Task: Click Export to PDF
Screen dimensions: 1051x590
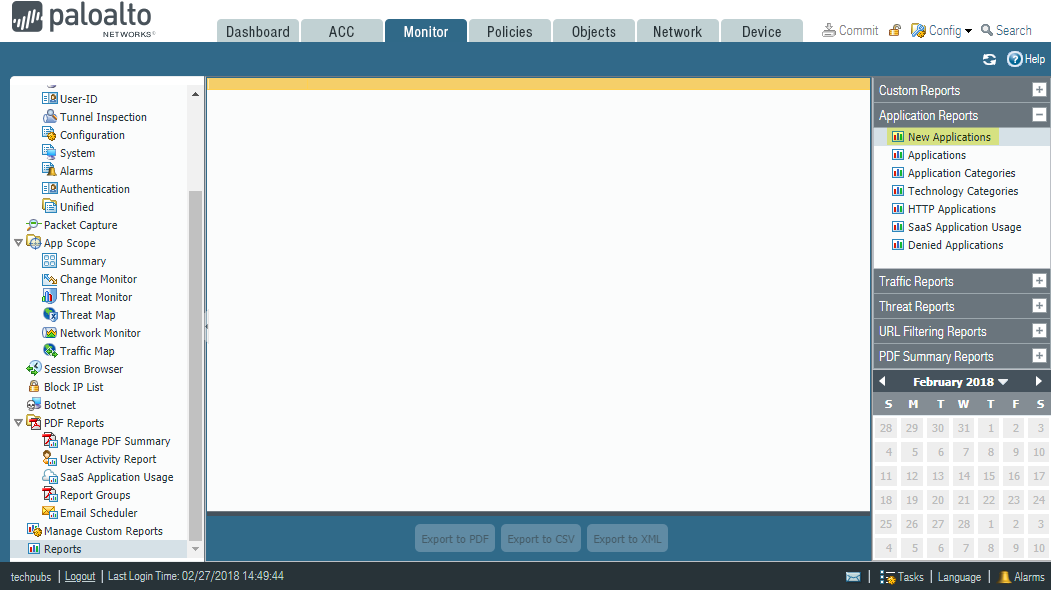Action: (455, 538)
